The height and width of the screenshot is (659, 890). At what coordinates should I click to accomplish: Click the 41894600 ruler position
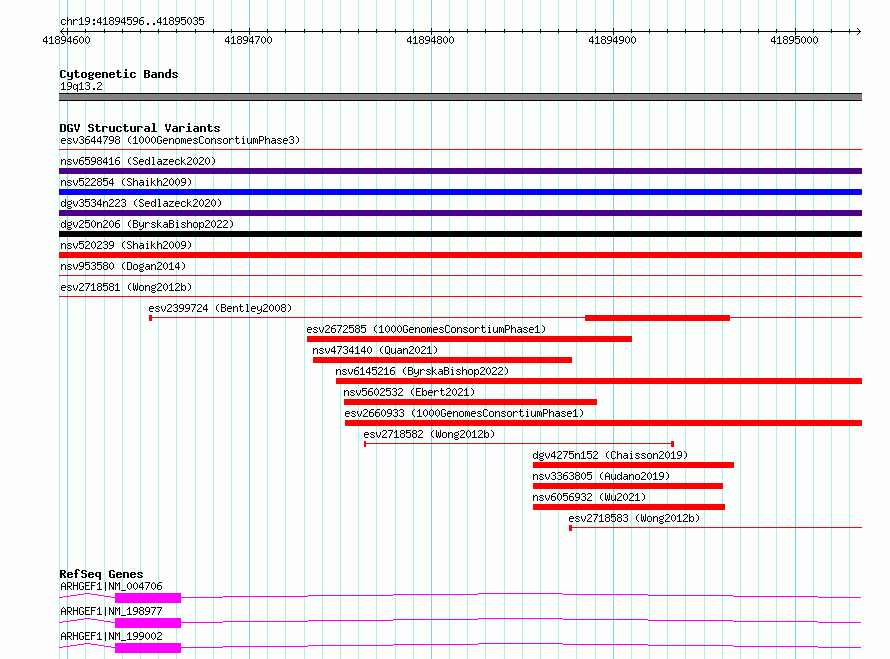tap(66, 40)
